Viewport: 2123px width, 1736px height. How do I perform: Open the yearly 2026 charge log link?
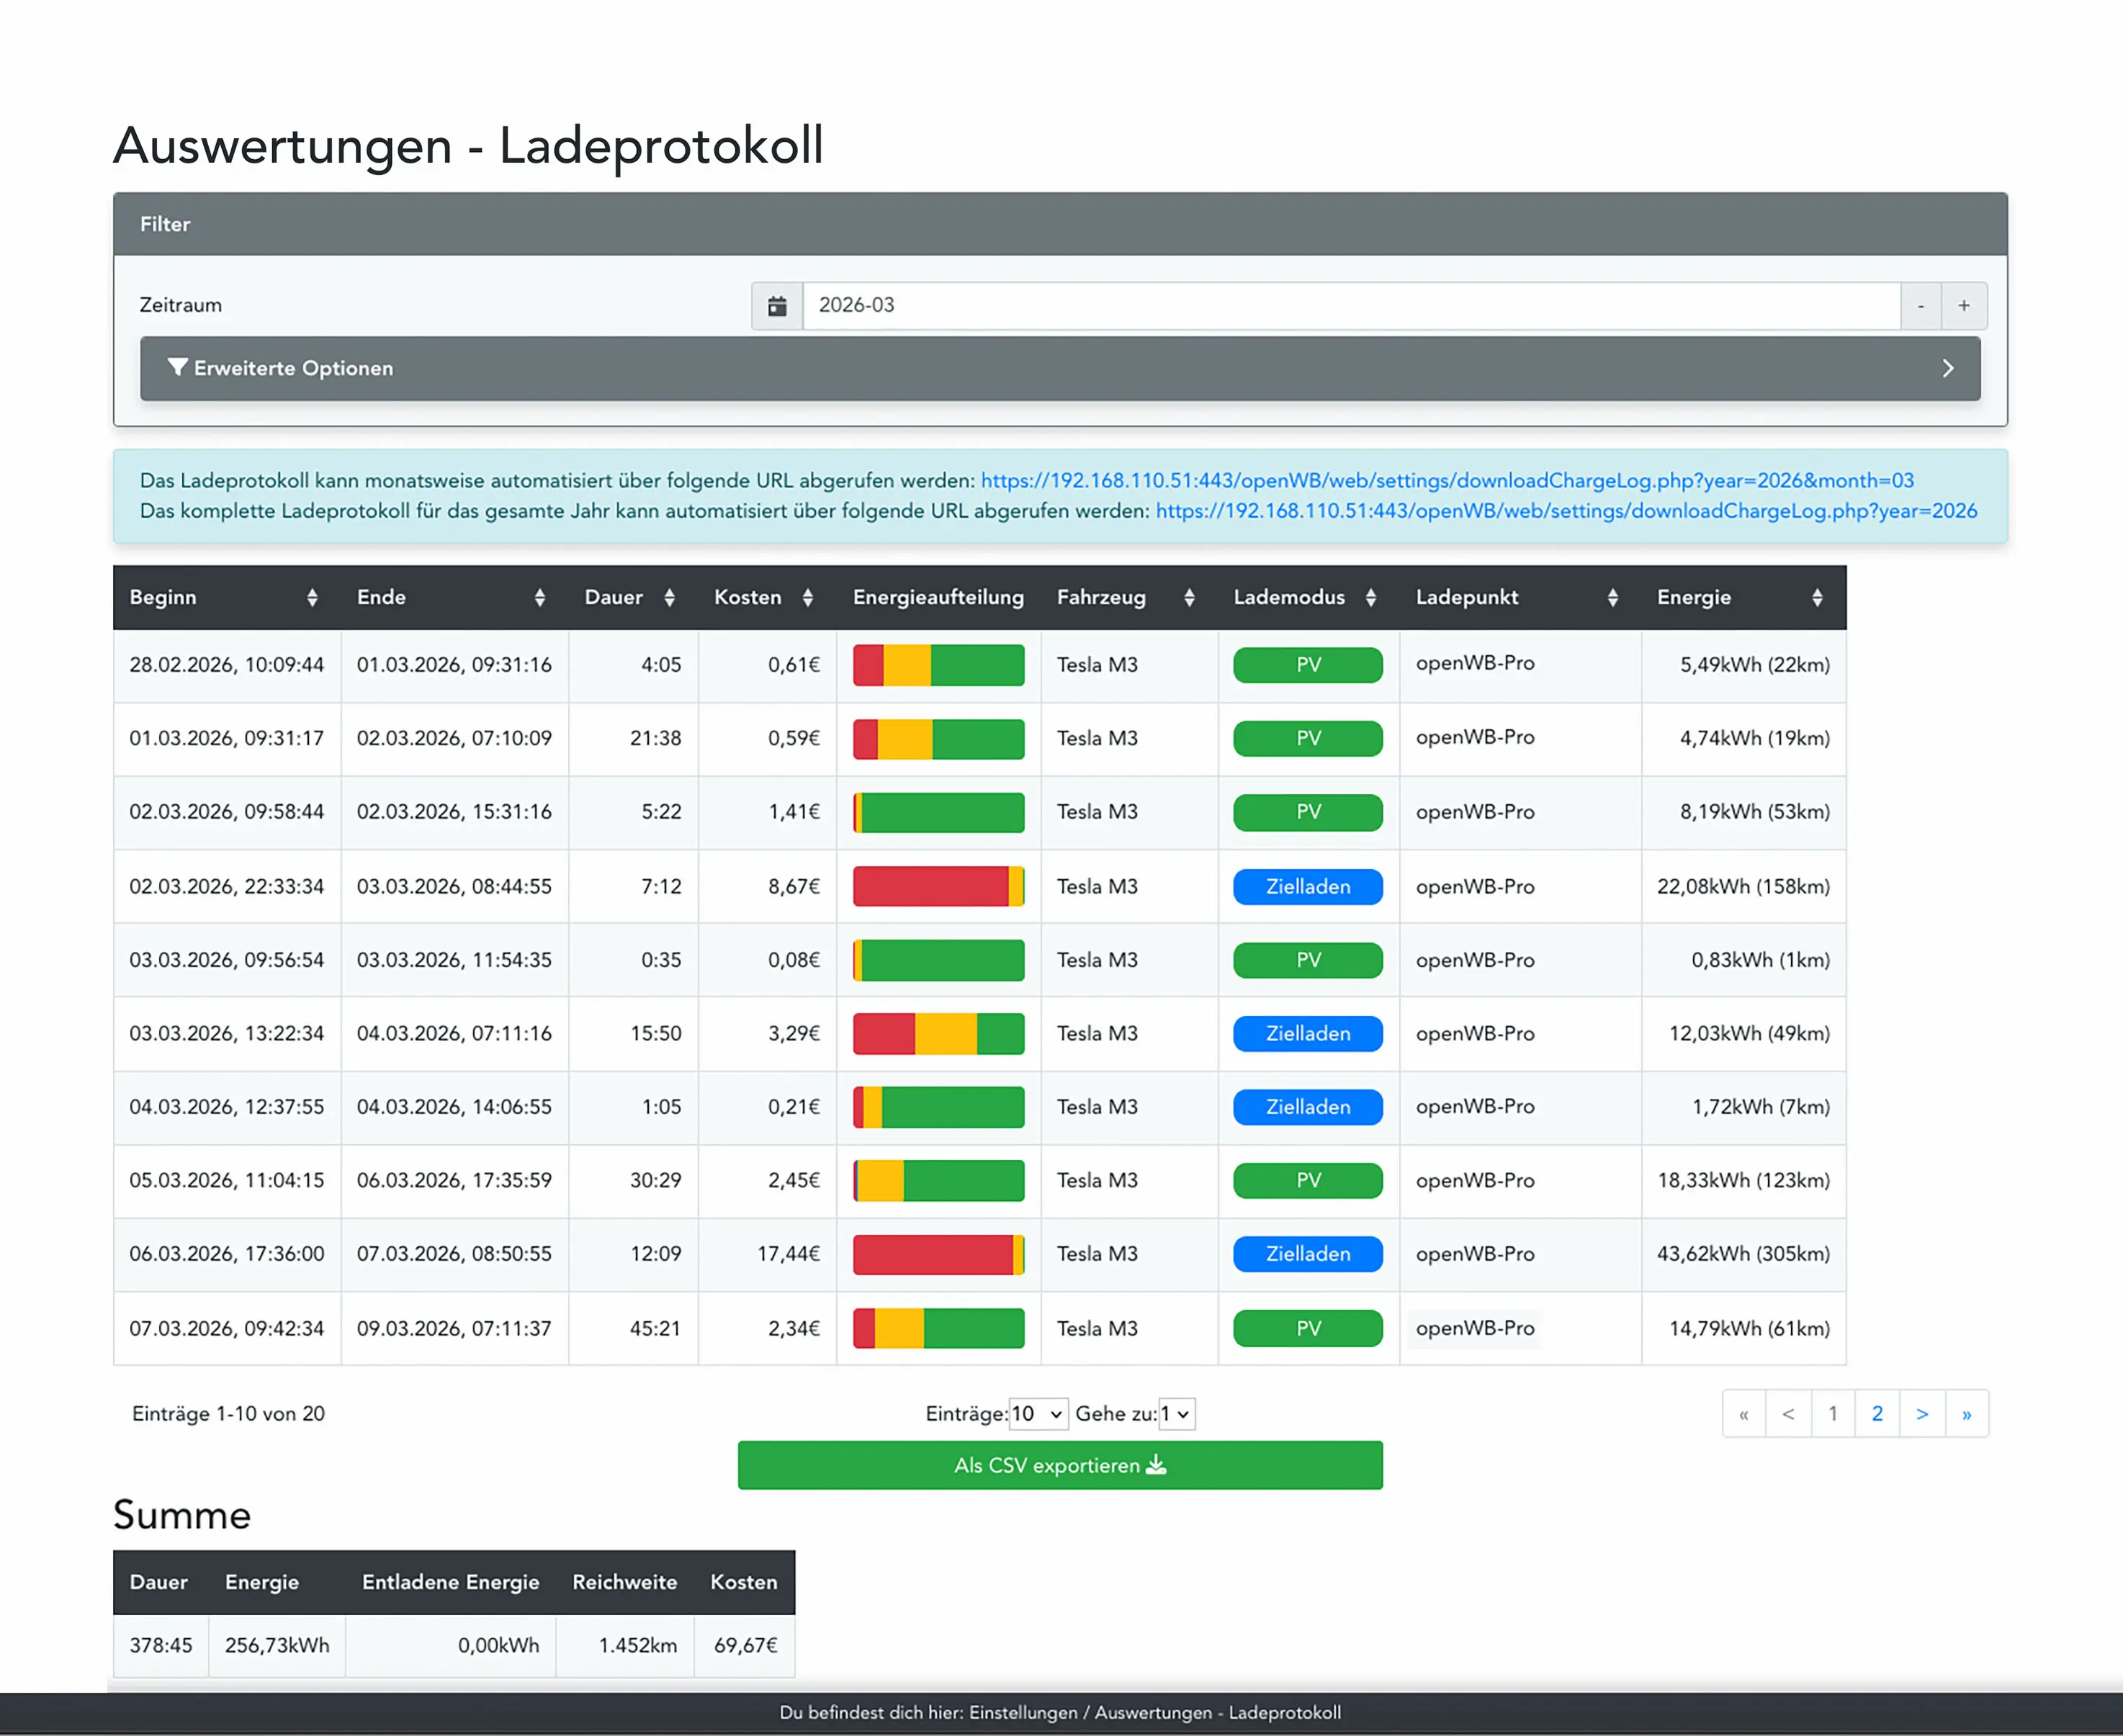pyautogui.click(x=1566, y=511)
